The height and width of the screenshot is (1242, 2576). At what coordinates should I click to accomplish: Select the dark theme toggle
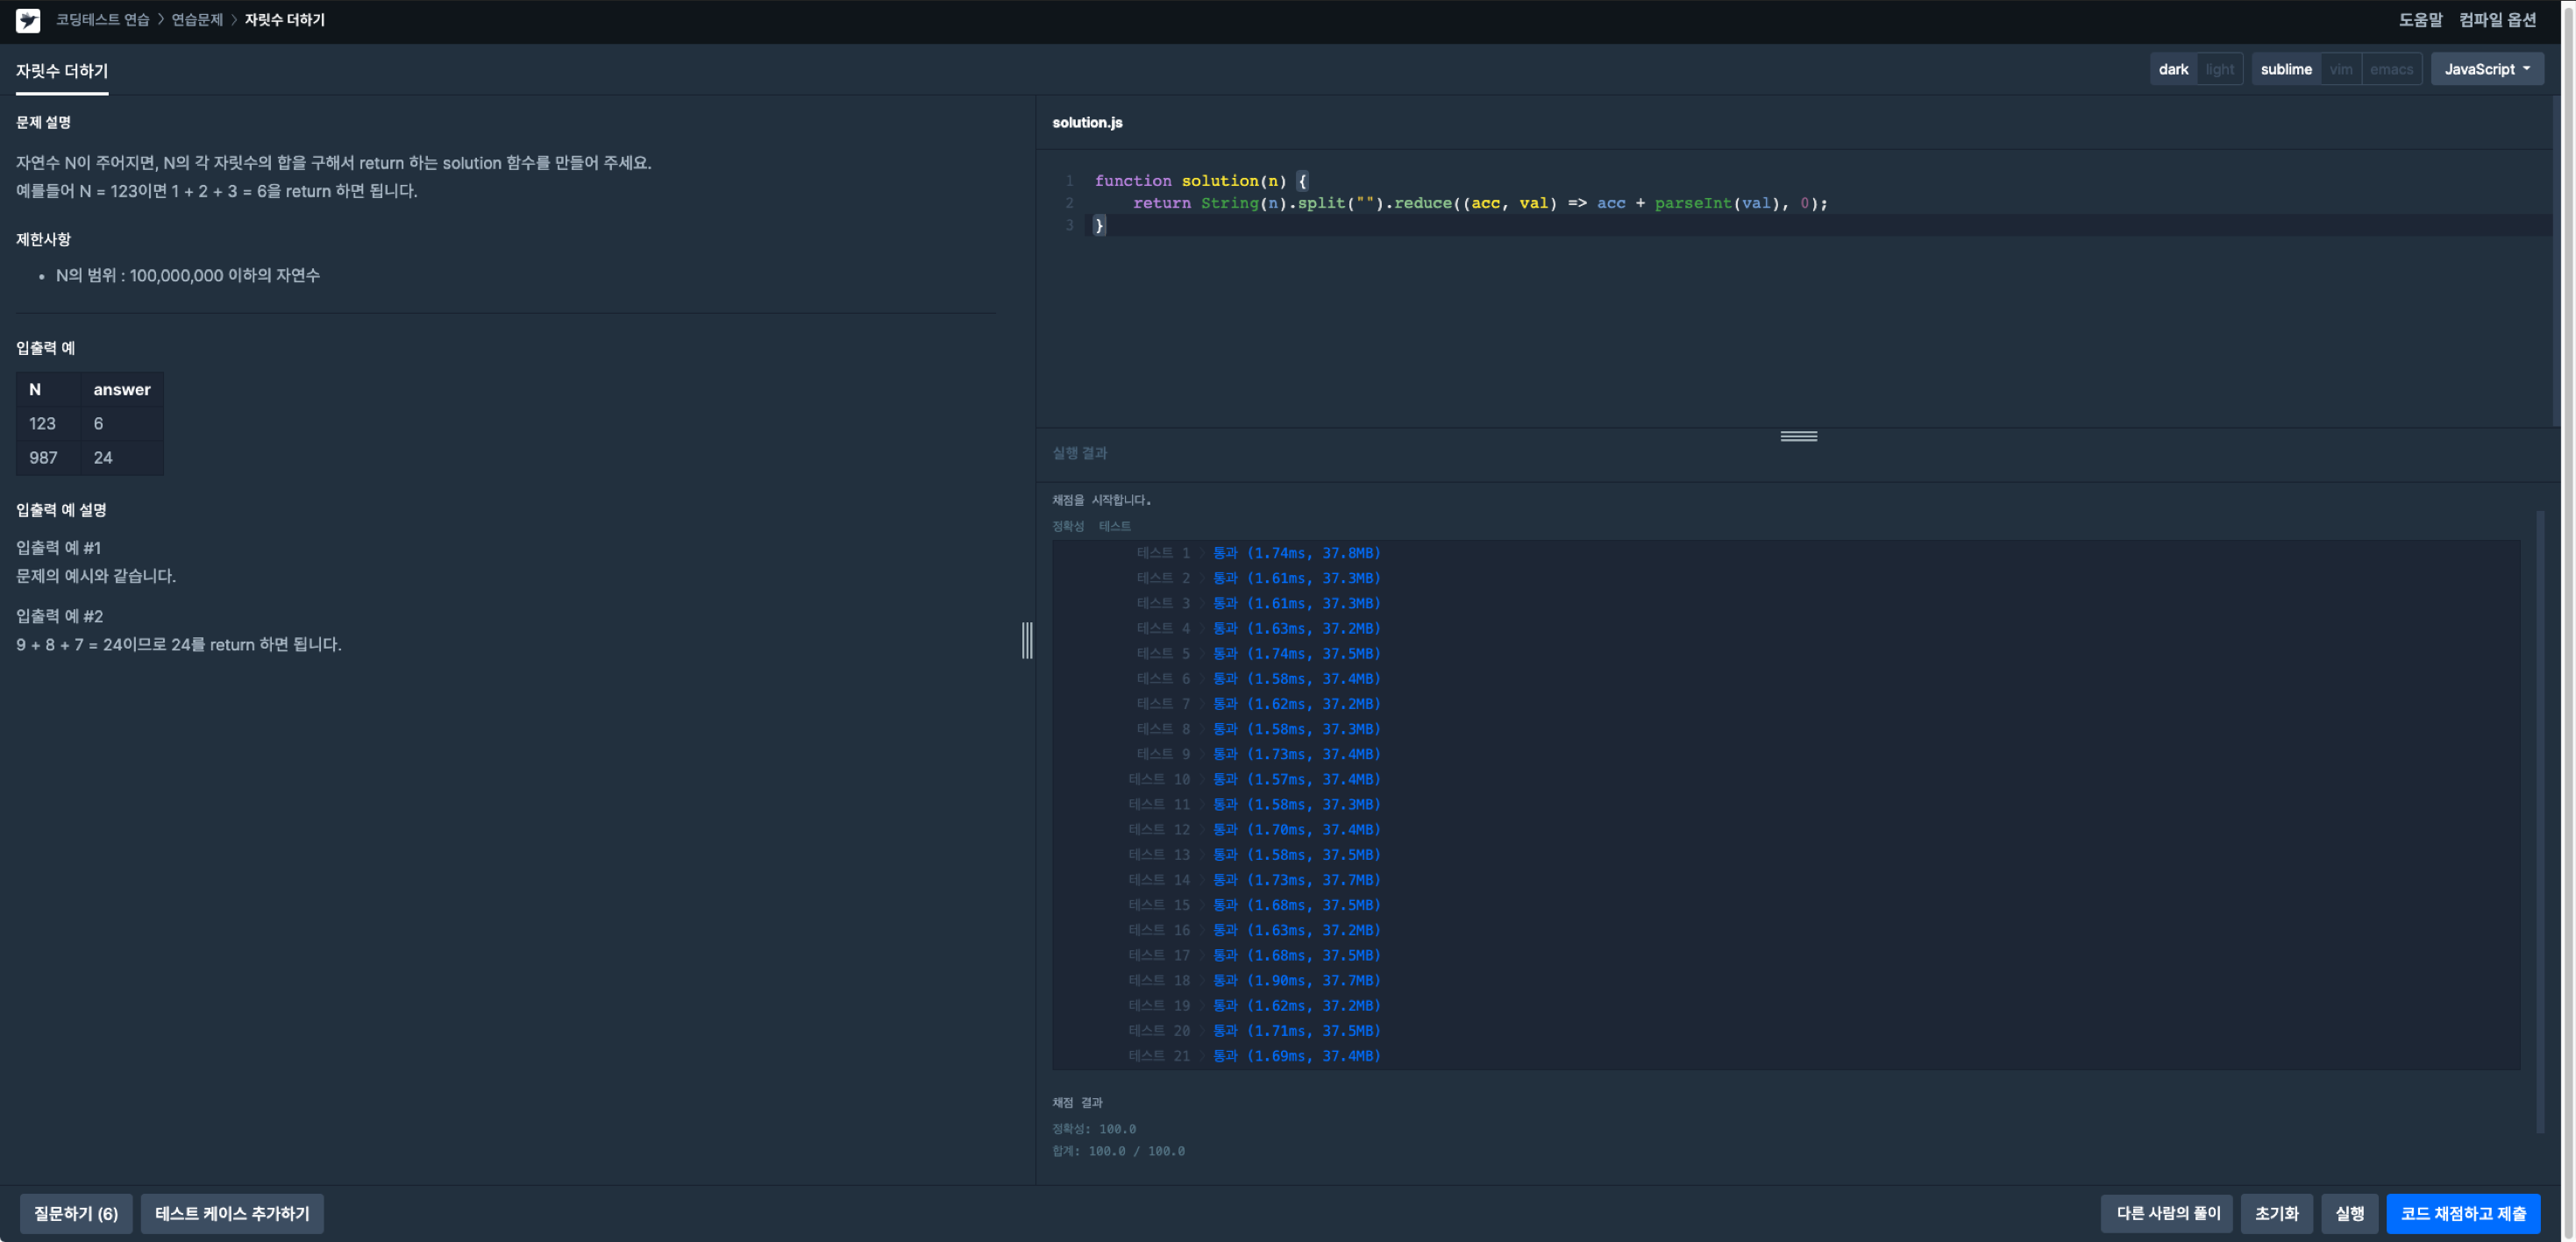click(x=2172, y=69)
